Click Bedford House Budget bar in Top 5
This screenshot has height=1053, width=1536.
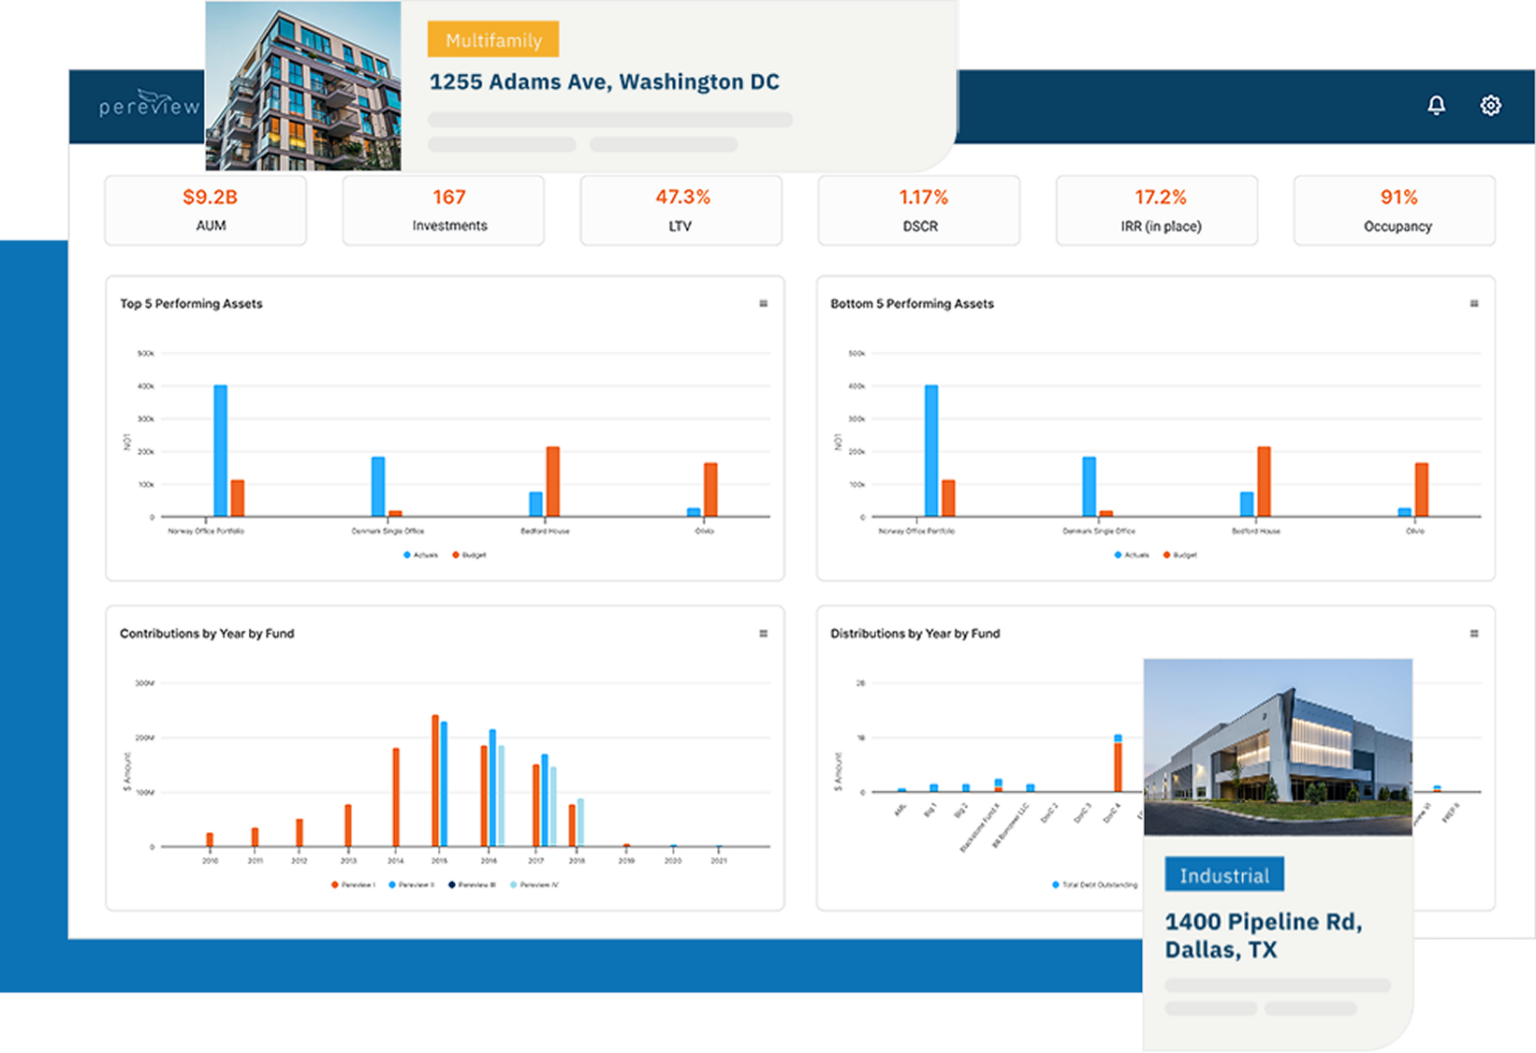553,482
